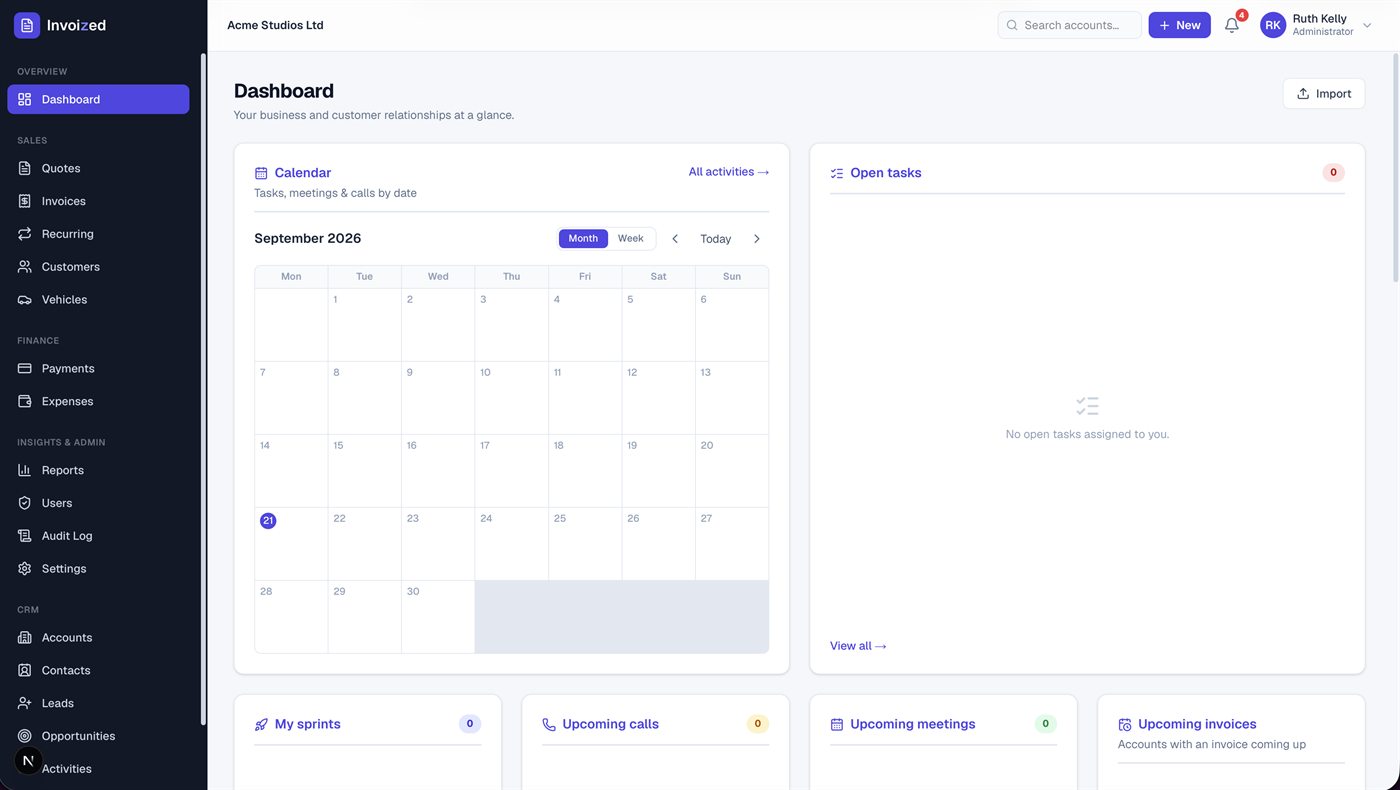Expand the Ruth Kelly account menu chevron

(1367, 26)
